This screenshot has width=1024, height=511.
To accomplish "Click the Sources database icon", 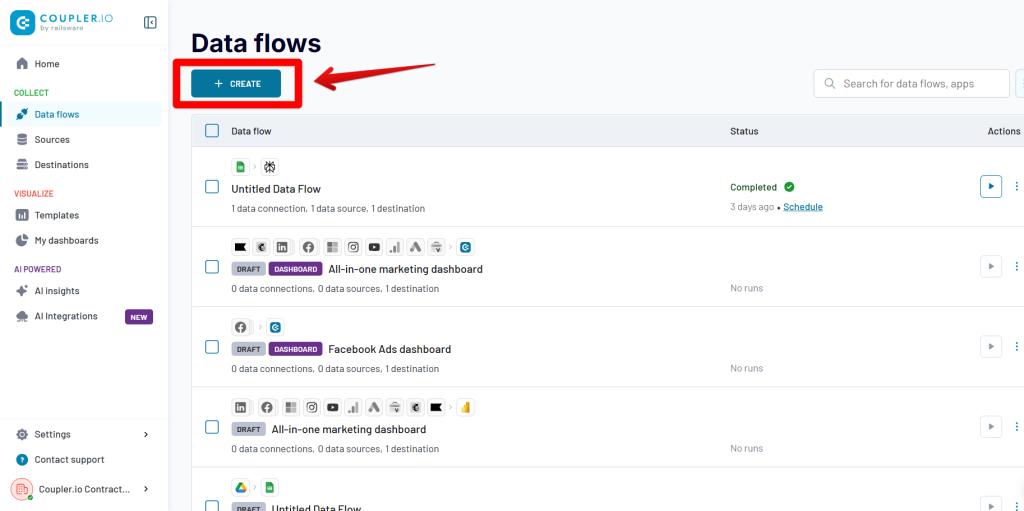I will pyautogui.click(x=22, y=139).
